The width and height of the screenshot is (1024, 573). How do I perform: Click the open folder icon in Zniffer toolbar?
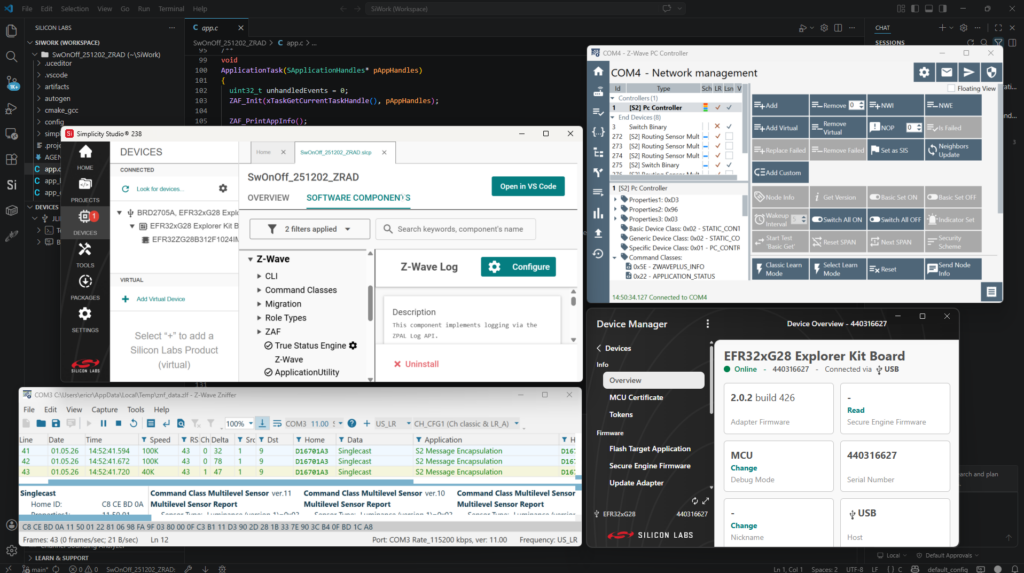41,423
